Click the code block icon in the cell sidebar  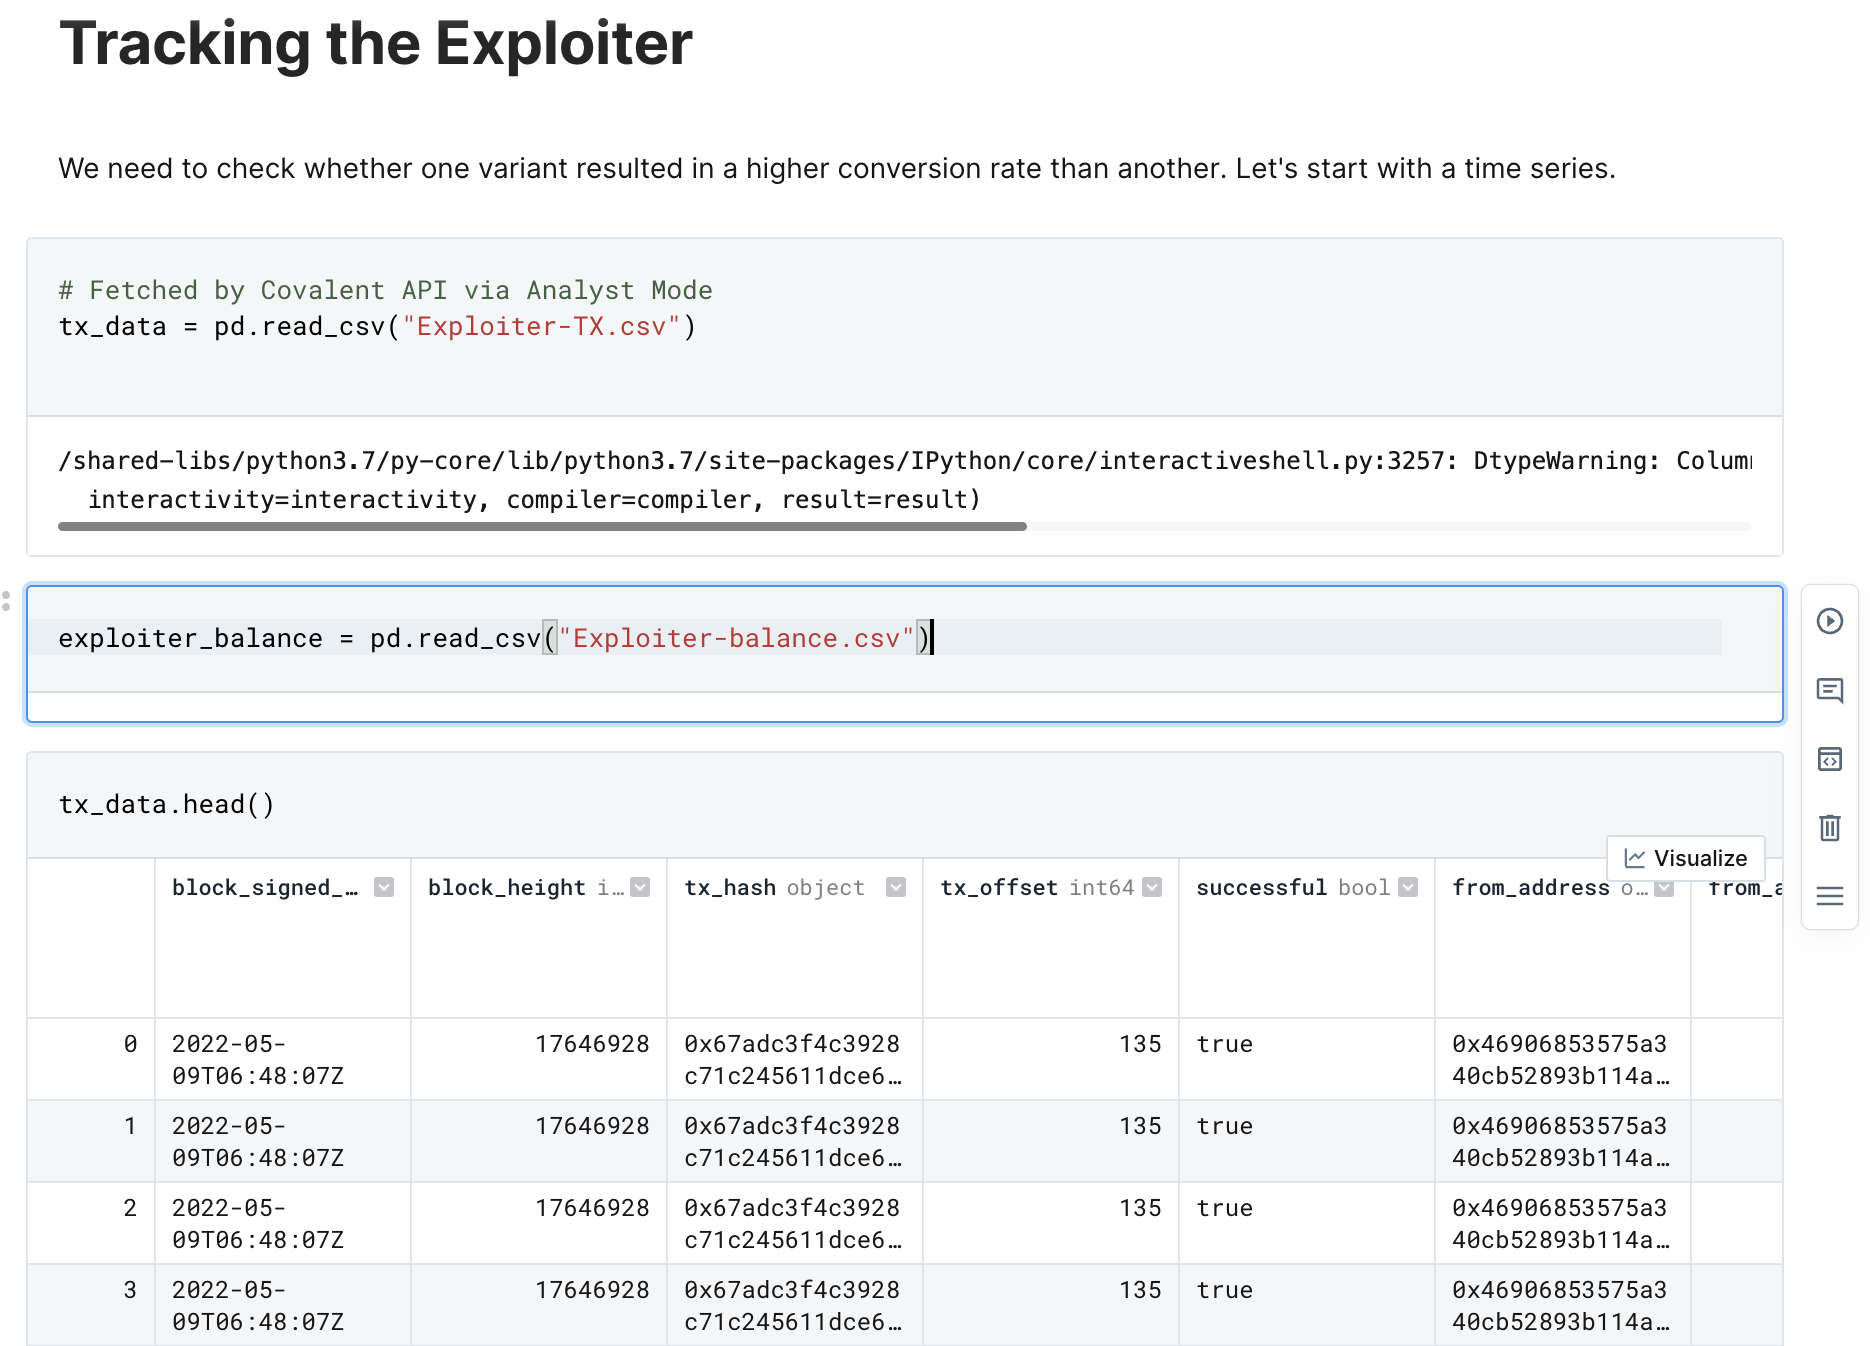pos(1829,759)
